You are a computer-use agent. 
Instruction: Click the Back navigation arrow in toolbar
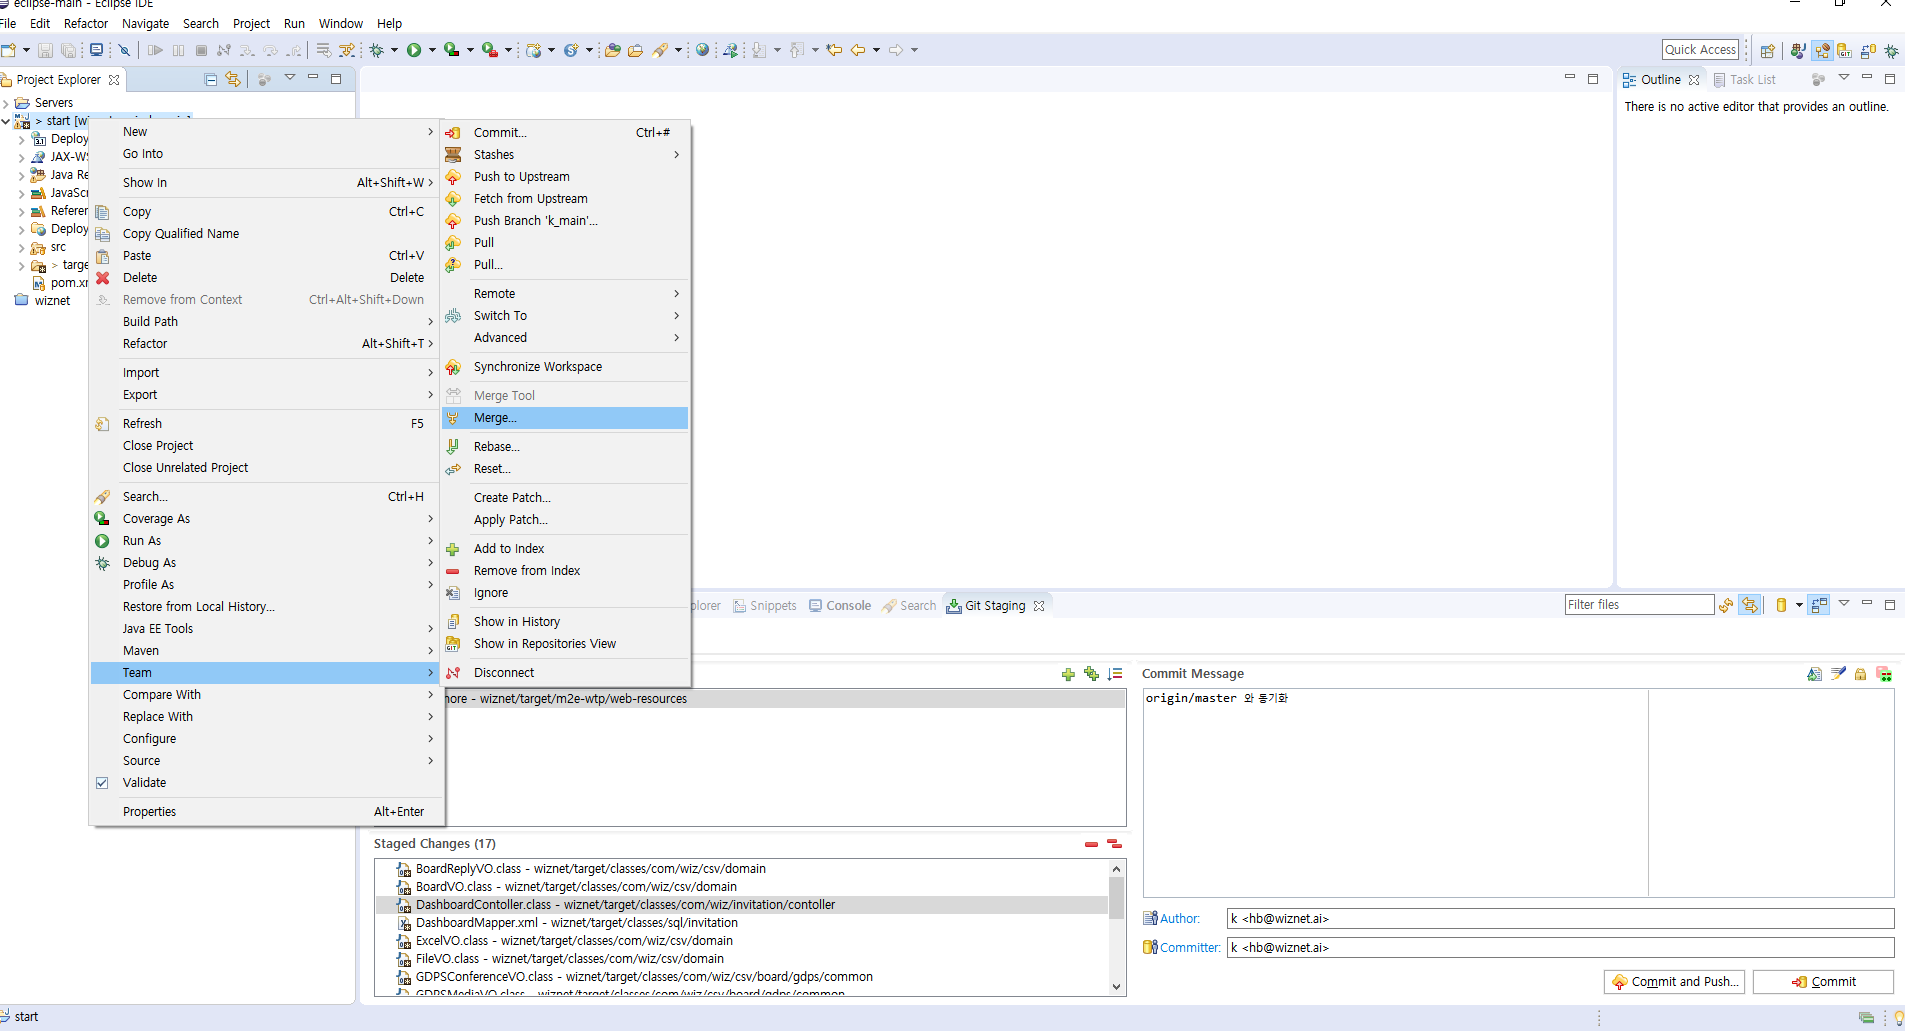(858, 50)
